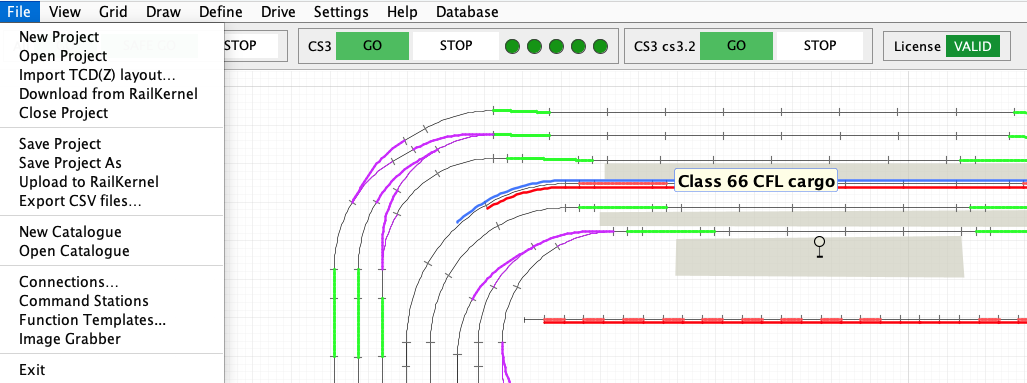Open the Drive menu
This screenshot has width=1027, height=383.
[x=278, y=12]
